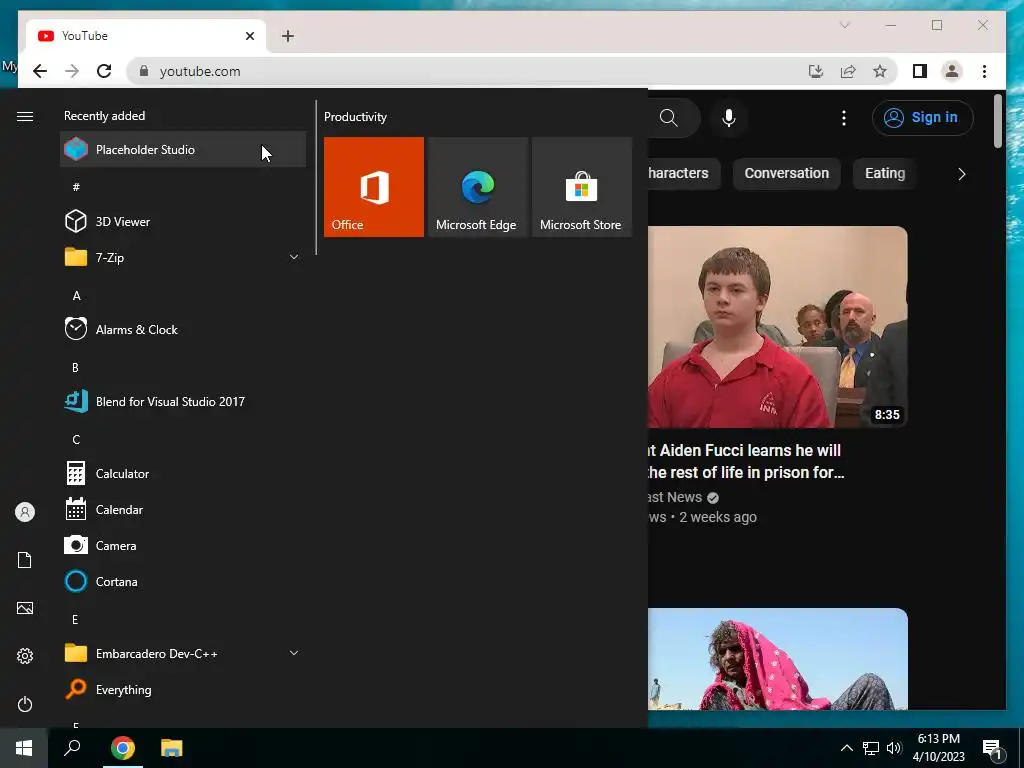1024x768 pixels.
Task: Toggle Chrome side panel
Action: (920, 71)
